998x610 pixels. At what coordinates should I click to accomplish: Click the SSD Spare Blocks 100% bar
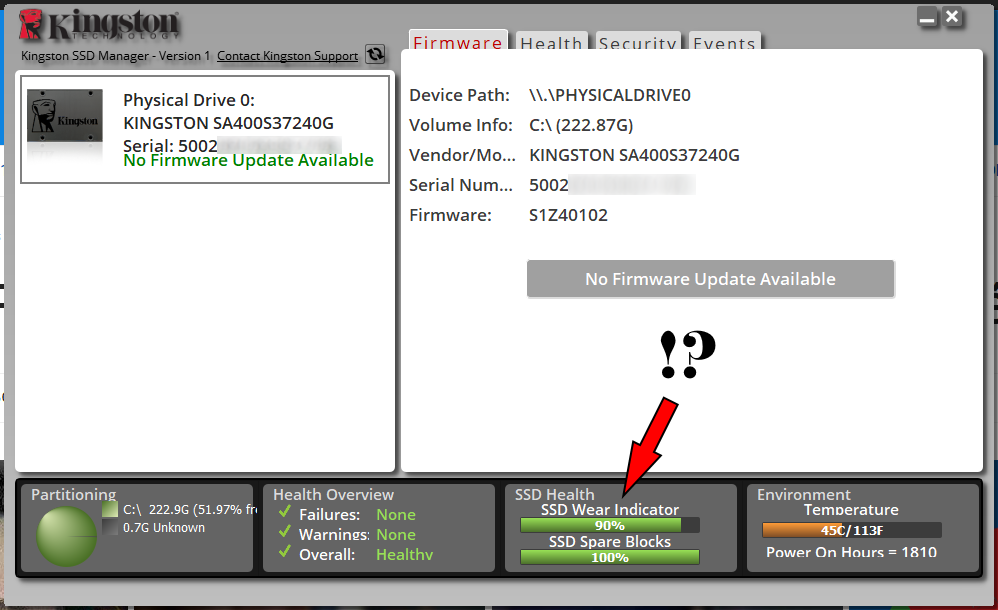(x=610, y=557)
